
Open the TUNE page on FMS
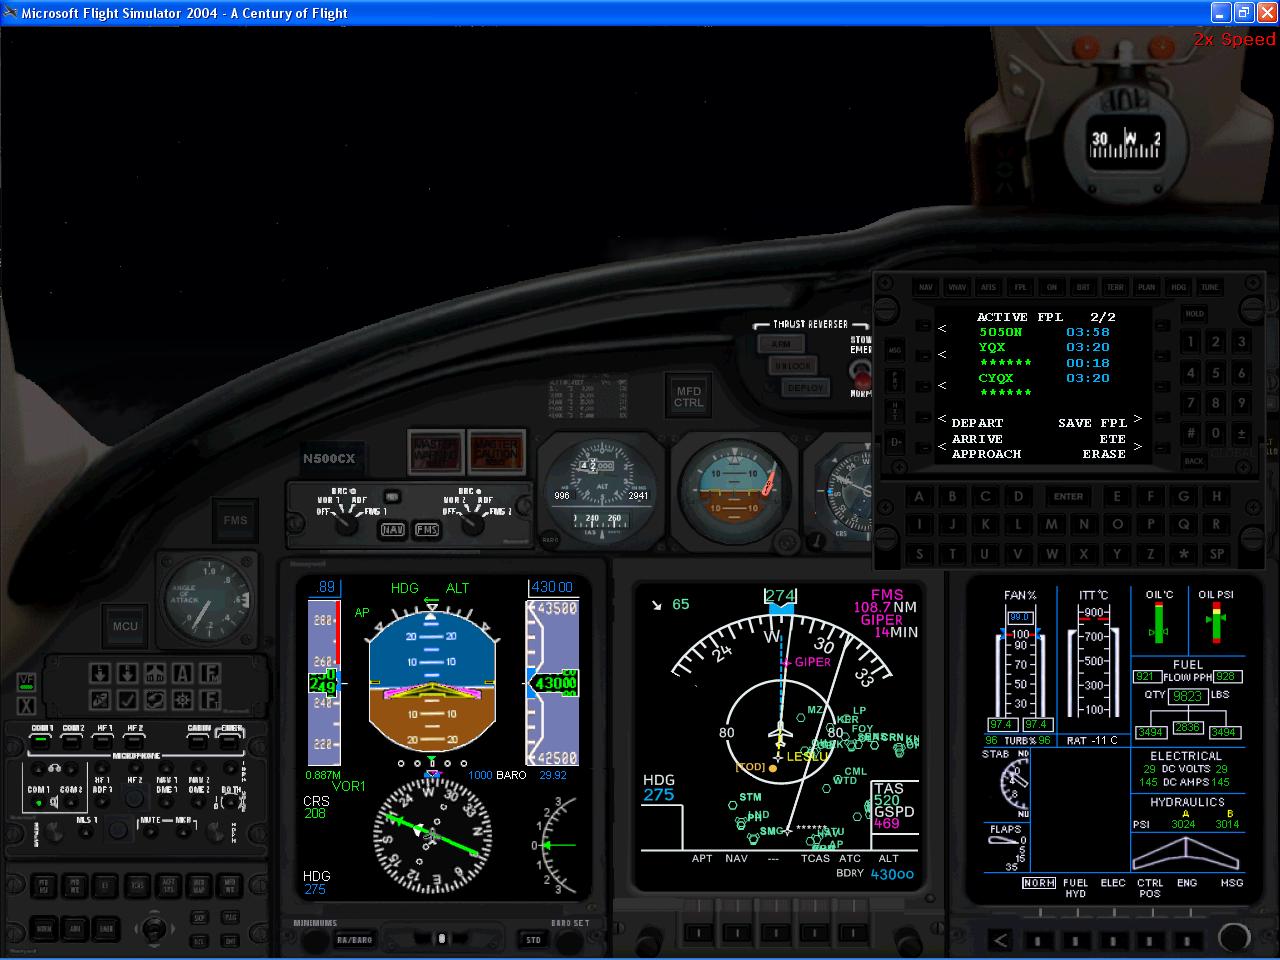[x=1210, y=287]
